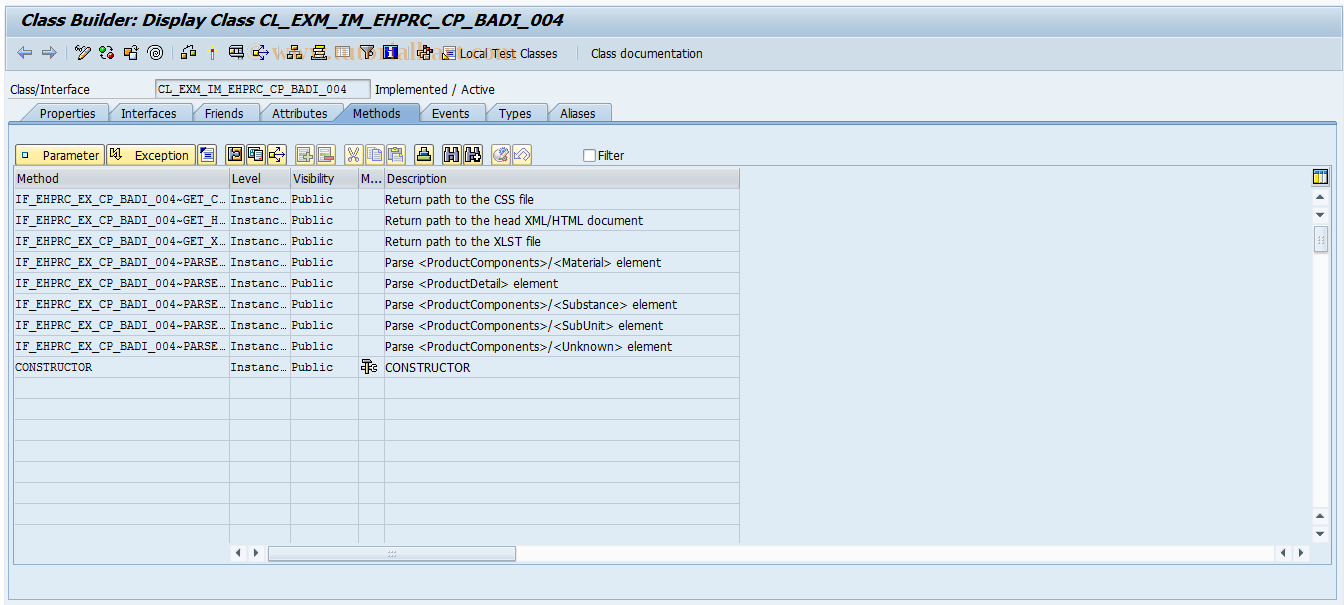Select the IF_EHPRC_EX_CP_BADI_004~GET_H method cell

coord(121,220)
